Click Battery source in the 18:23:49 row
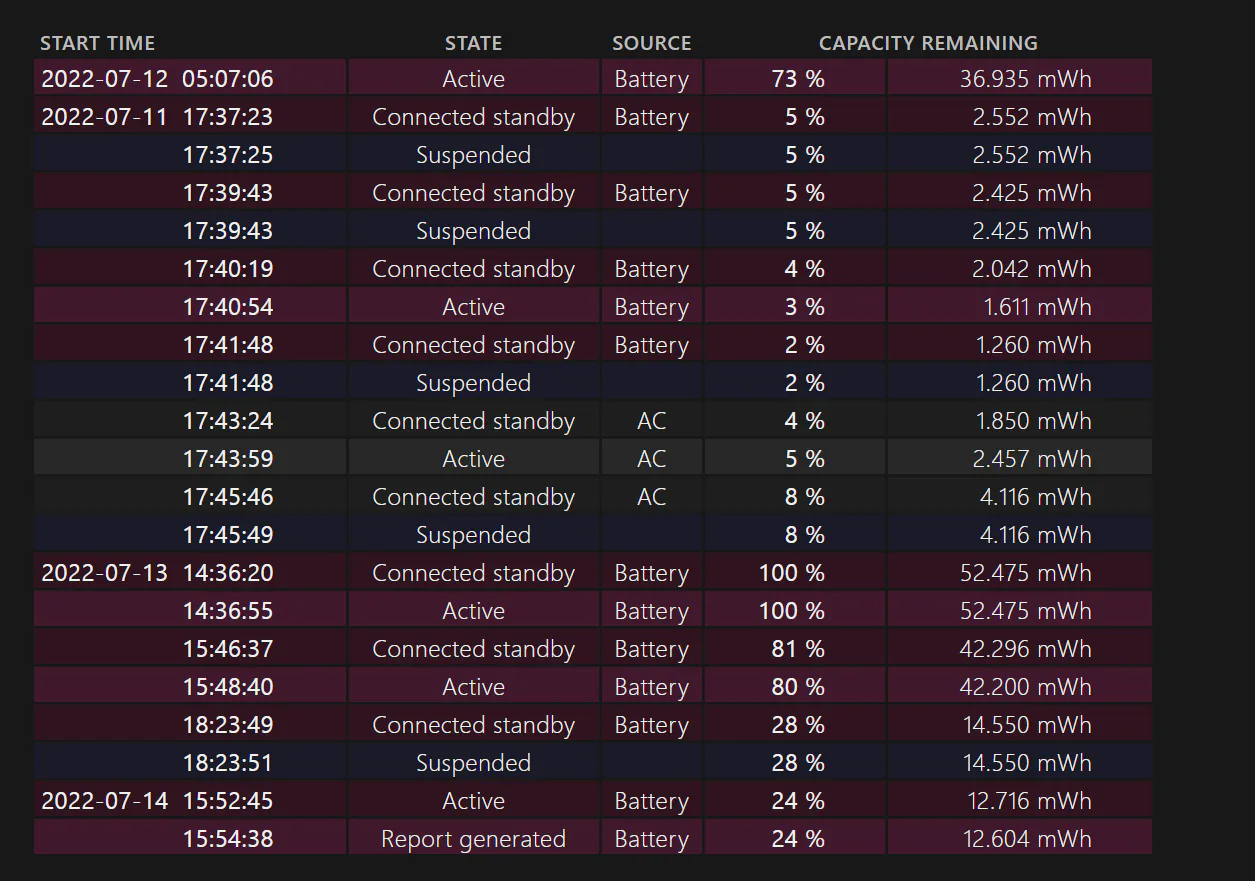 pyautogui.click(x=651, y=725)
